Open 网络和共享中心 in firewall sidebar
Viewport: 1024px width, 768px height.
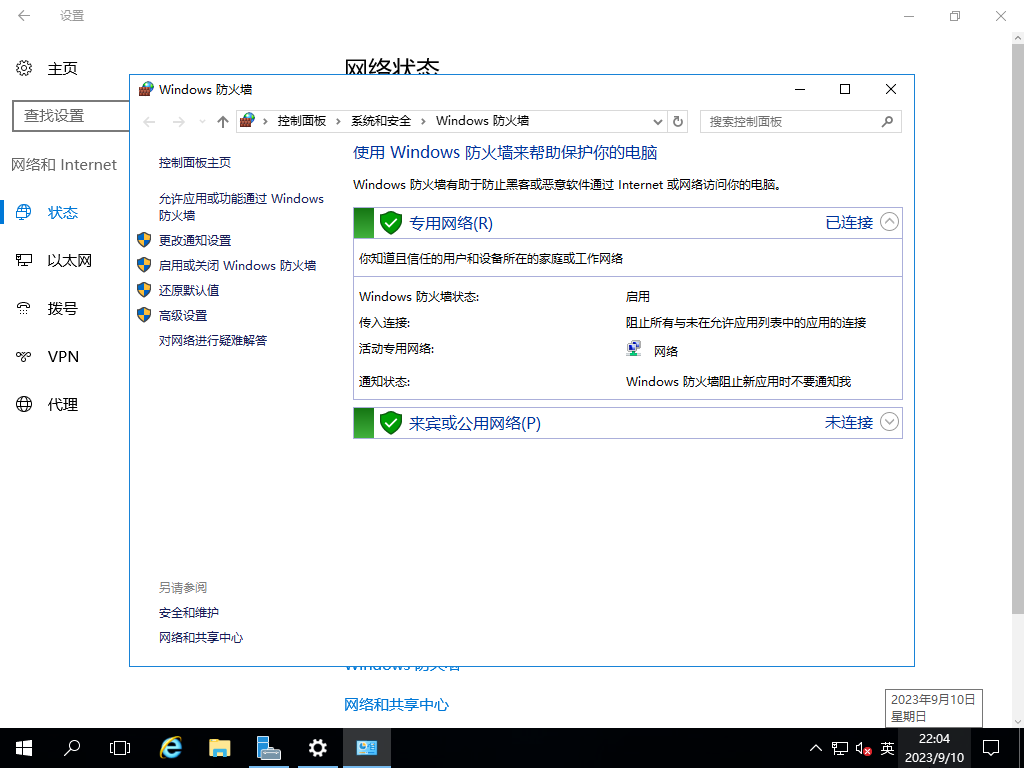point(201,637)
